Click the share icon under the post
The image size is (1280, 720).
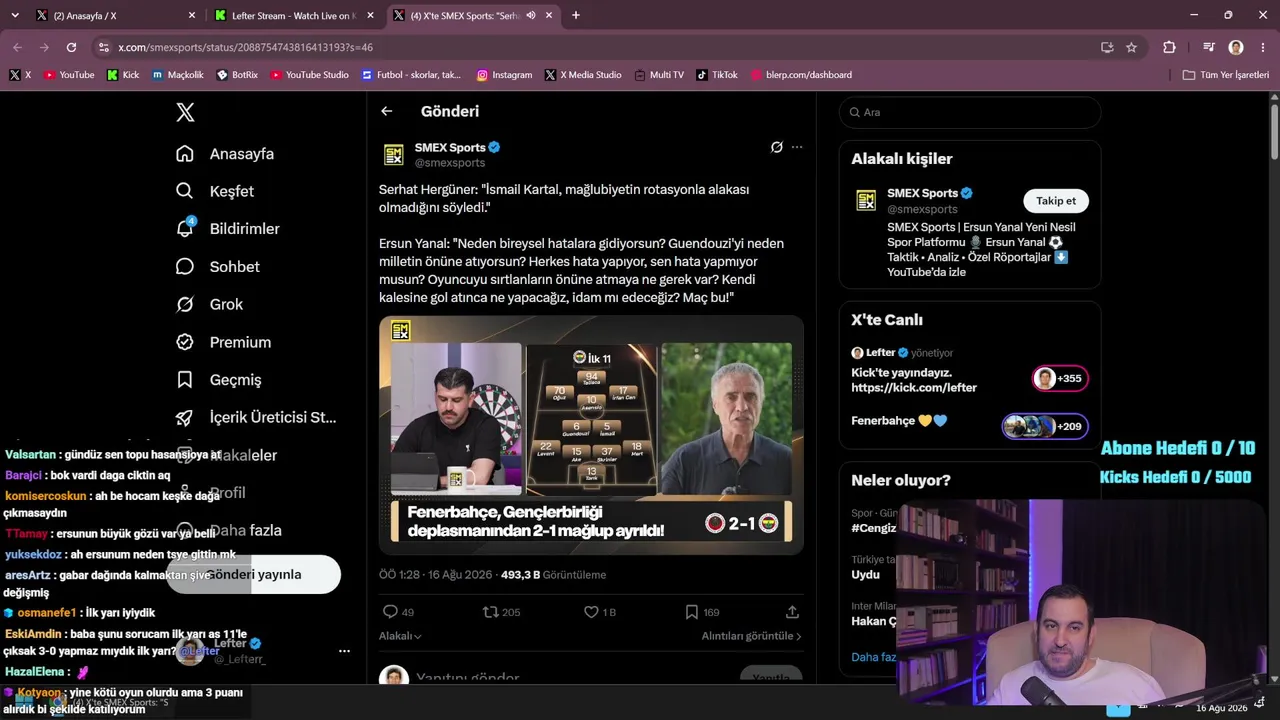tap(792, 612)
